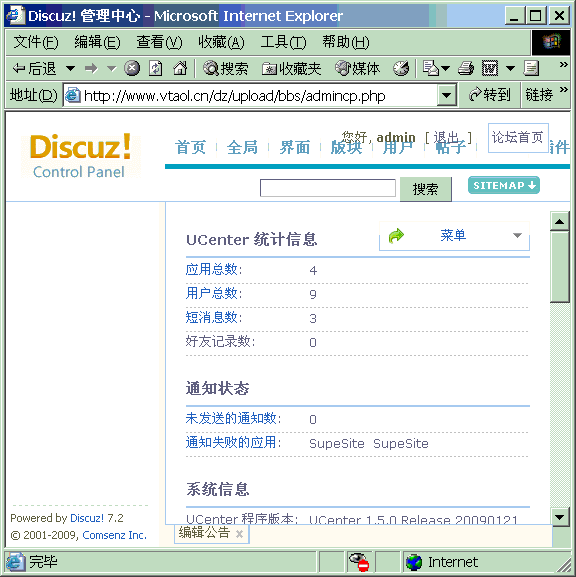
Task: Switch to the 首页 nav tab
Action: 190,147
